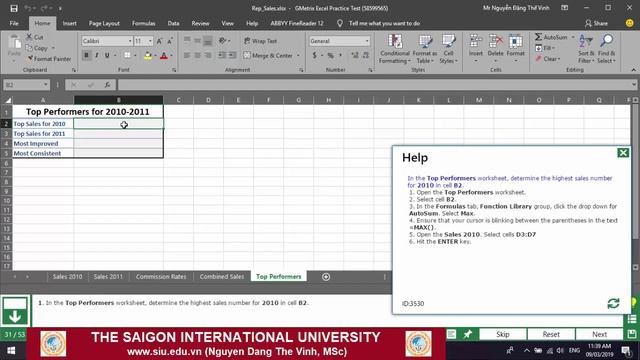Decrease font size with the smaller A icon

[x=170, y=41]
